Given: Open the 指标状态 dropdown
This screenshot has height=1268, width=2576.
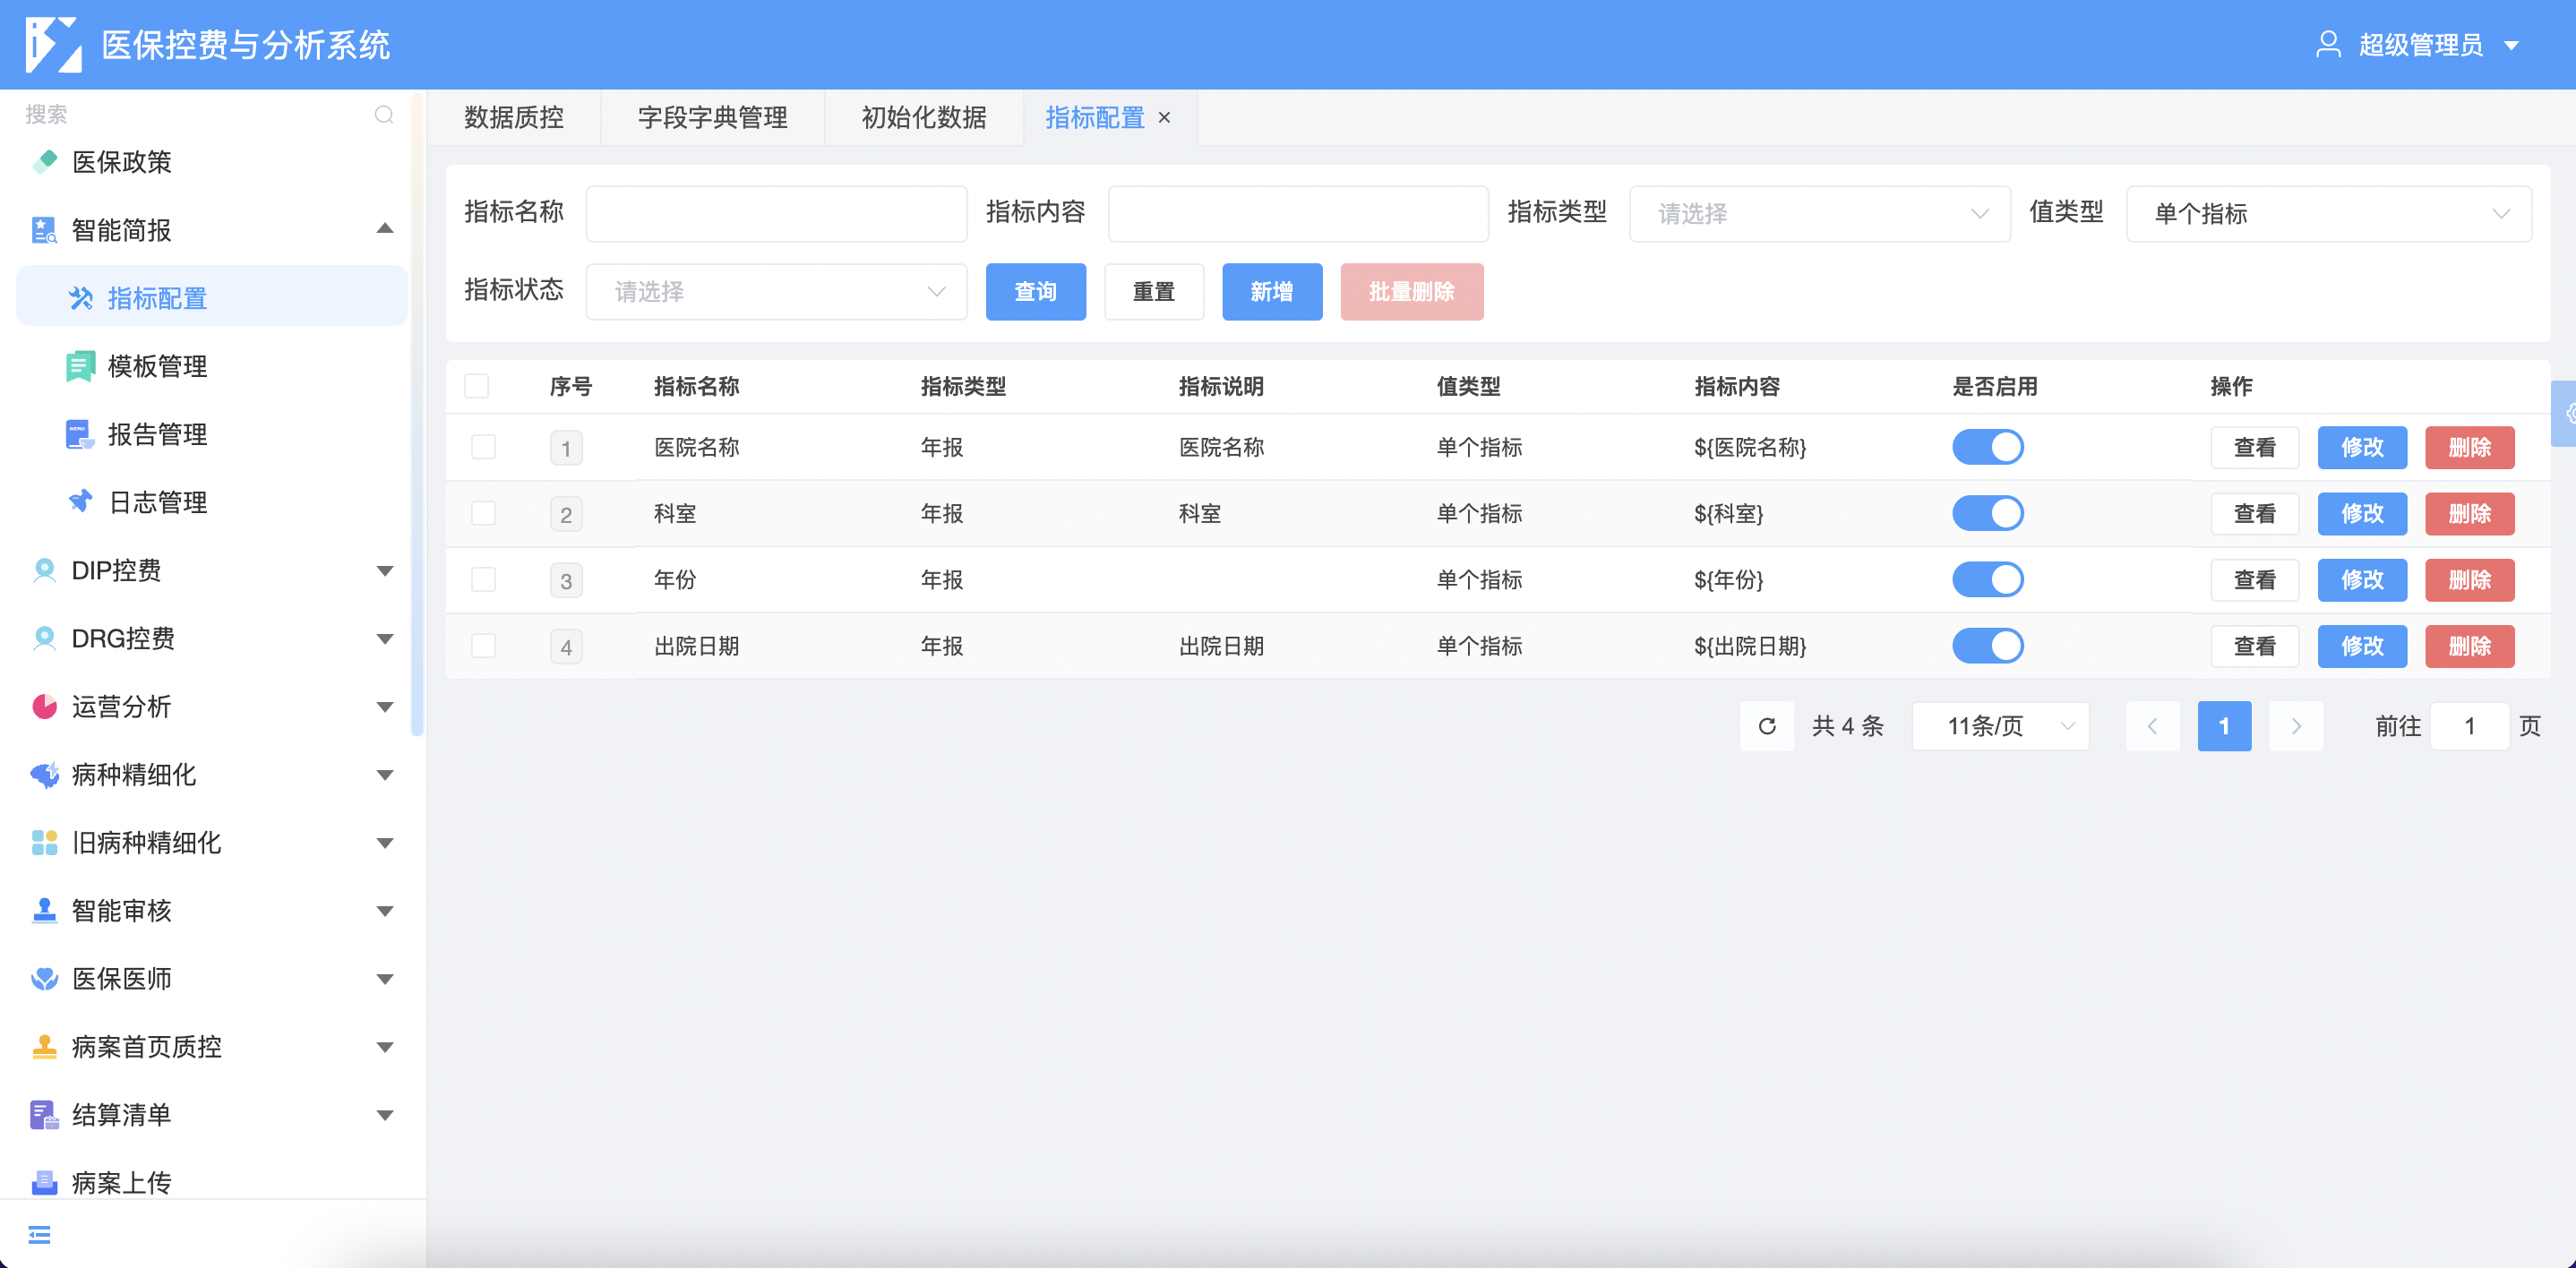Looking at the screenshot, I should (x=777, y=292).
